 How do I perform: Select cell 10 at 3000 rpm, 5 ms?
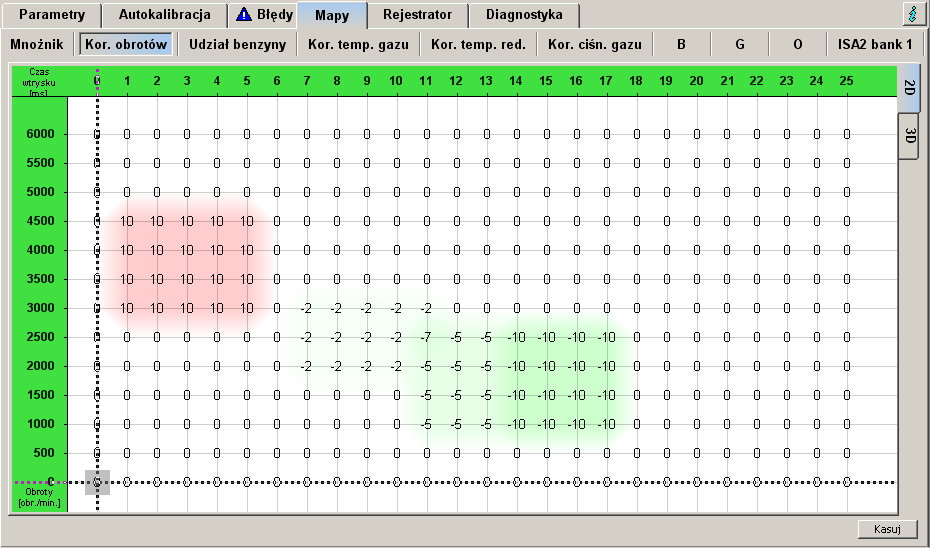pos(247,308)
